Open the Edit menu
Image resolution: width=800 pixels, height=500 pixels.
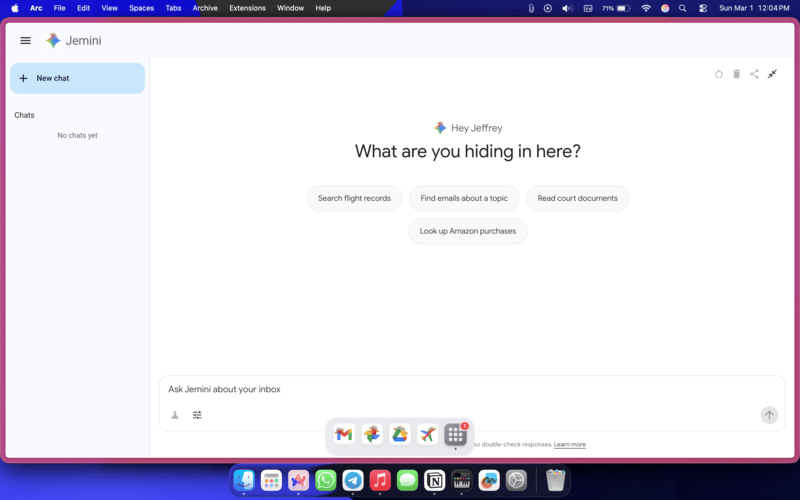[83, 8]
